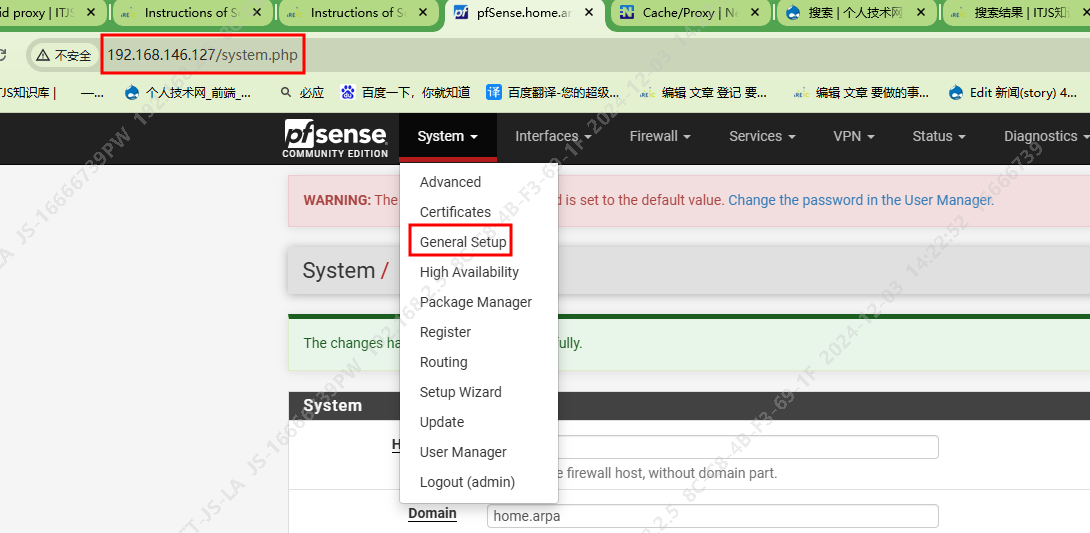Click the Cache/Proxy tab favicon

pyautogui.click(x=626, y=13)
